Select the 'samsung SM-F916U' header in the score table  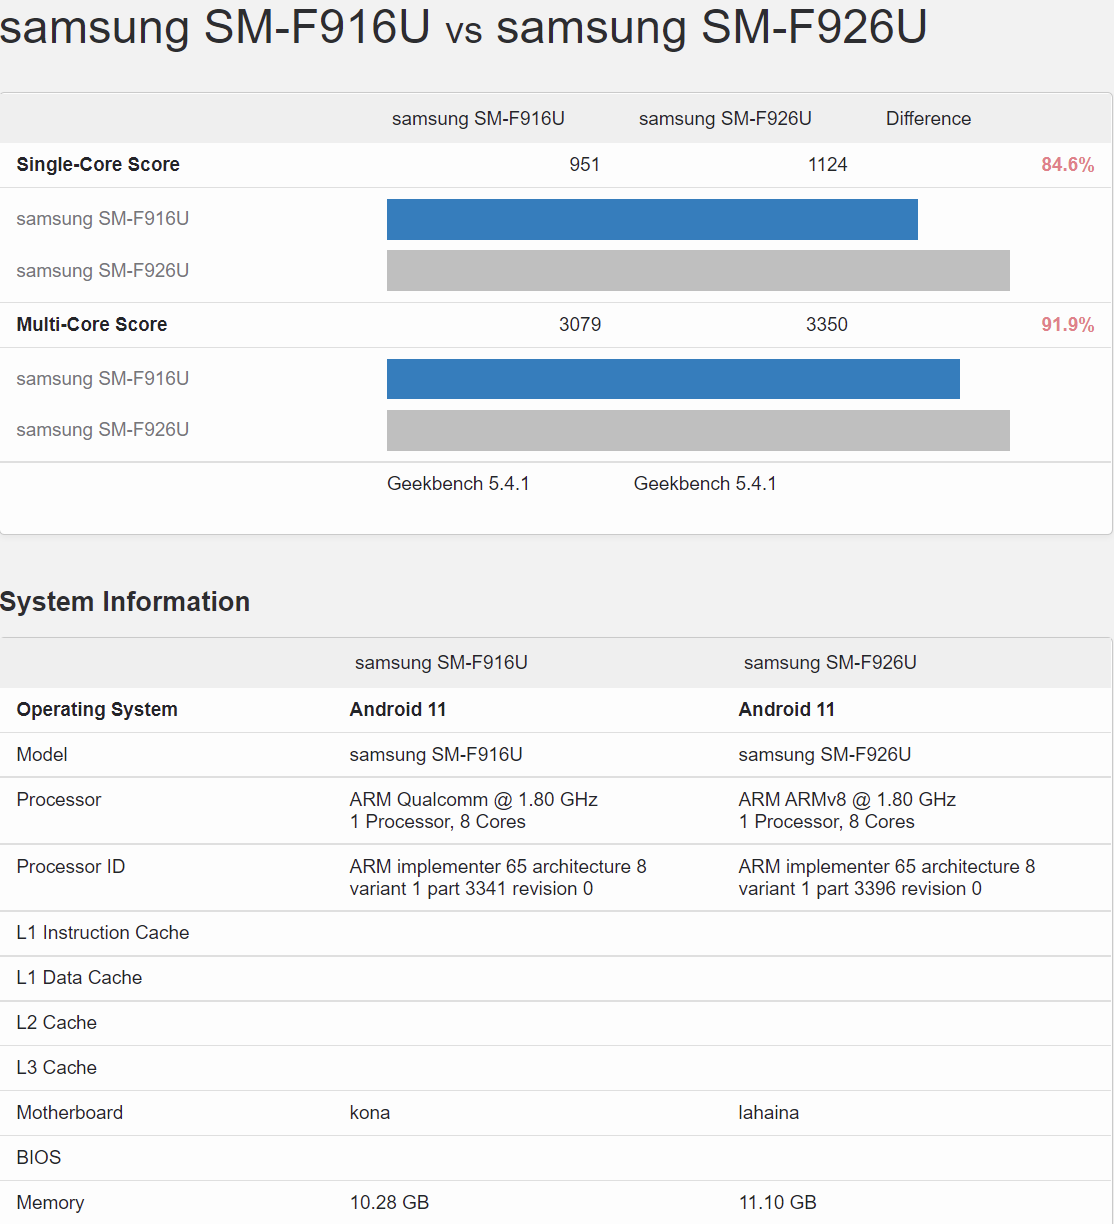(478, 119)
